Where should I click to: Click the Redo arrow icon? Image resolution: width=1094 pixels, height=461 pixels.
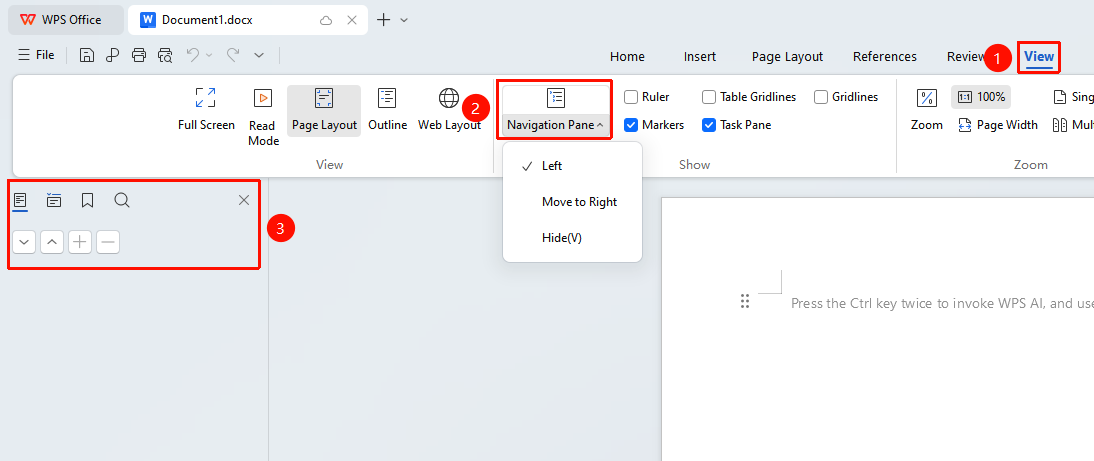[233, 54]
